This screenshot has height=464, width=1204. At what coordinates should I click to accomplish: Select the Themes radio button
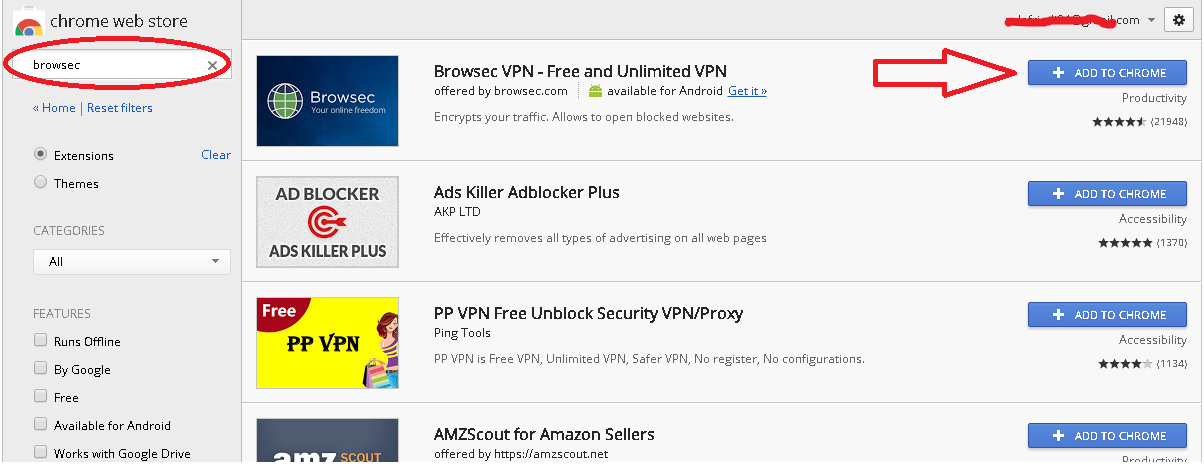coord(41,183)
